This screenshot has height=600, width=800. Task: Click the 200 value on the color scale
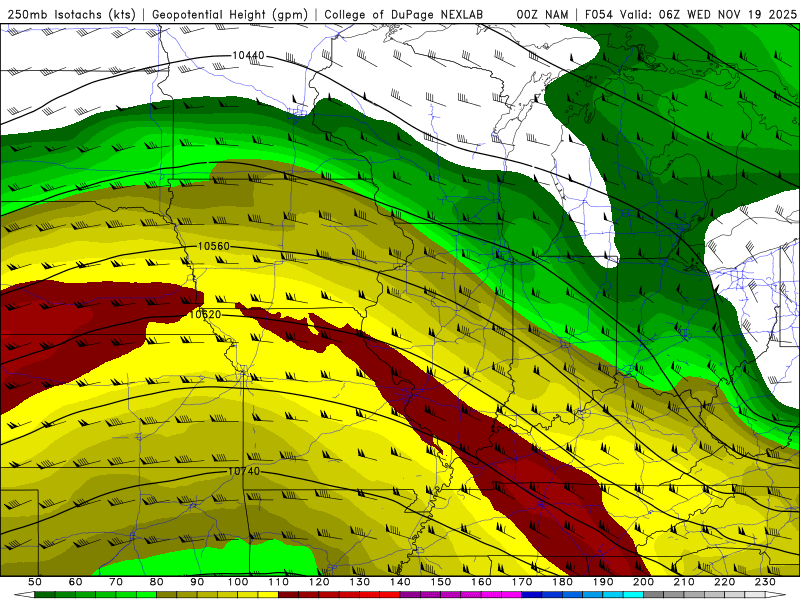coord(643,582)
